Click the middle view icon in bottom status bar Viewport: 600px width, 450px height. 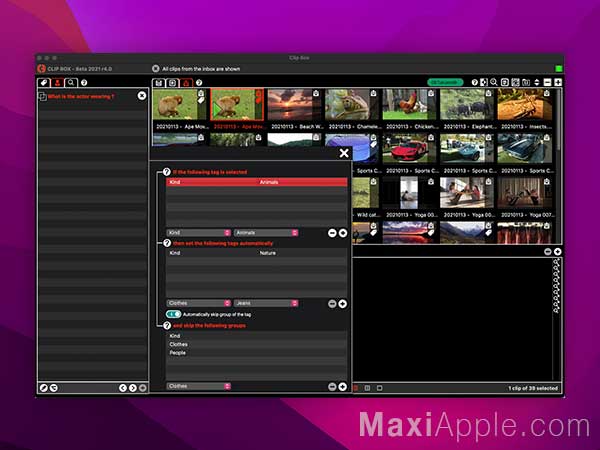click(x=367, y=388)
